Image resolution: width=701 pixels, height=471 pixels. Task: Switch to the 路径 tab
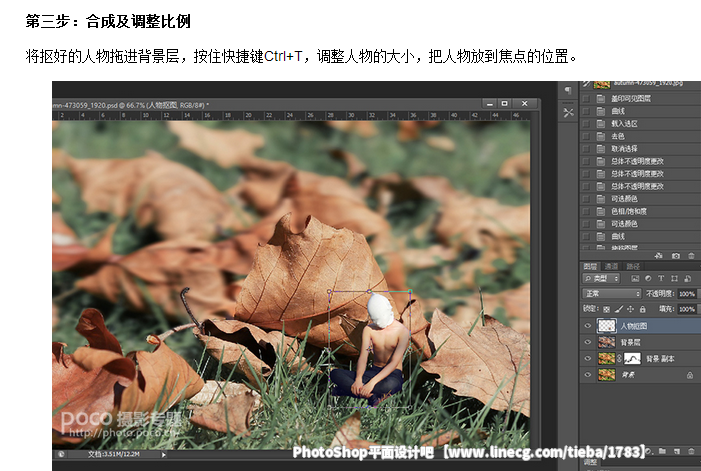[x=633, y=266]
